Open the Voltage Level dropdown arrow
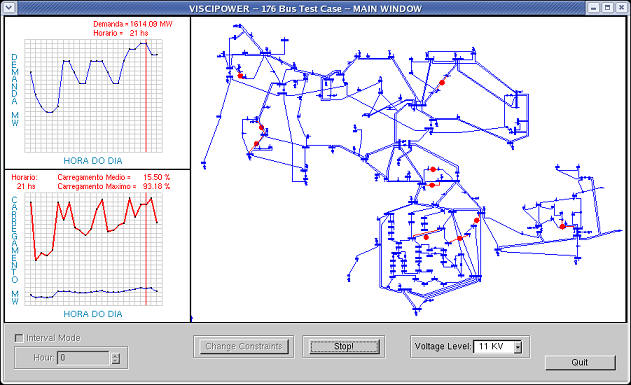 click(518, 347)
